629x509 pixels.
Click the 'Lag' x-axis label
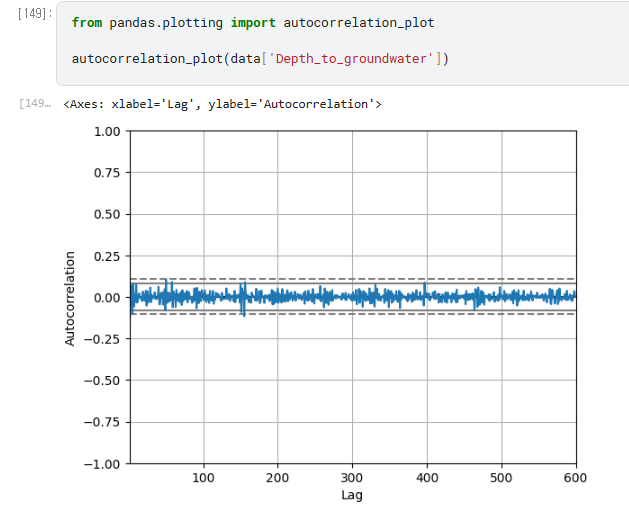click(352, 495)
